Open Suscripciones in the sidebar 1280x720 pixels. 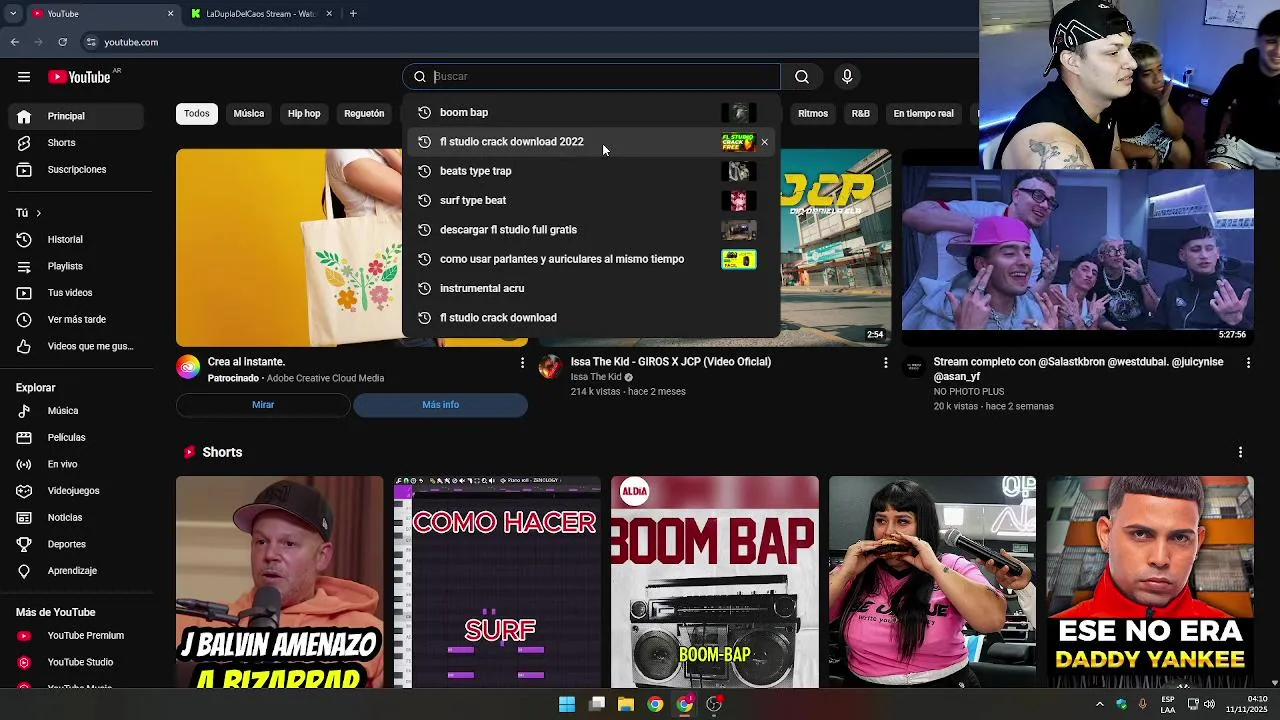76,170
